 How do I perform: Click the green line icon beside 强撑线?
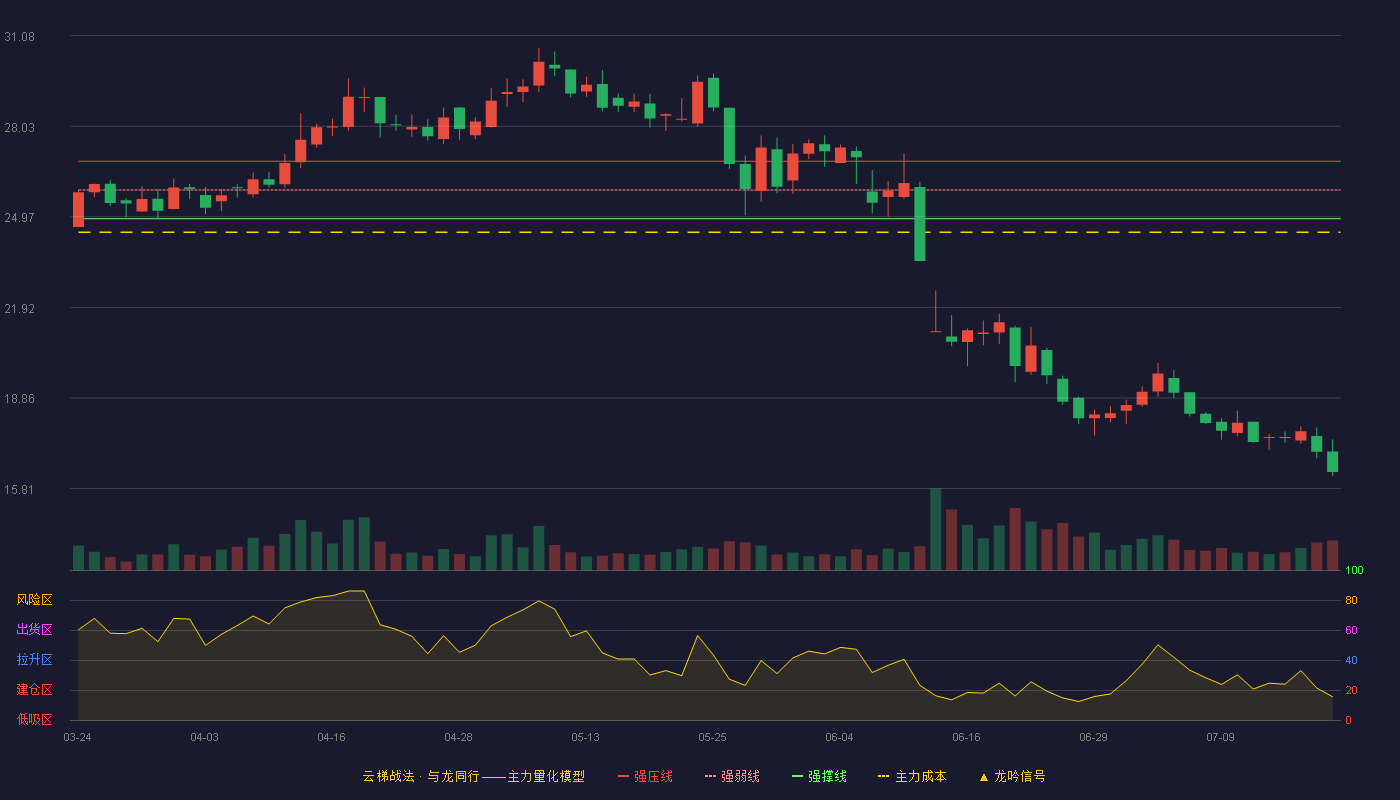coord(797,777)
